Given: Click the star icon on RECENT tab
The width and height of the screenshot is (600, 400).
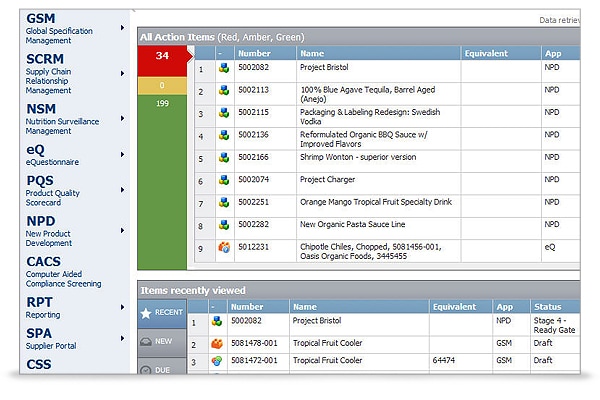Looking at the screenshot, I should 145,313.
